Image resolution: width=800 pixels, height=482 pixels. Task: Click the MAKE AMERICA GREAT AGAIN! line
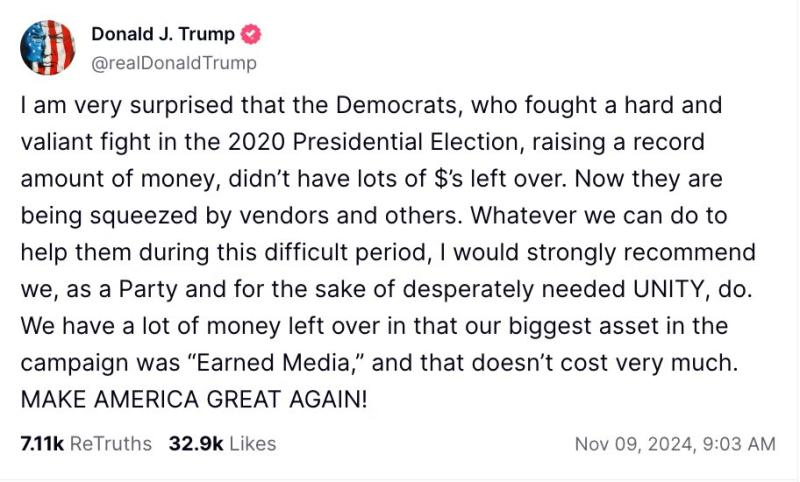(x=194, y=399)
